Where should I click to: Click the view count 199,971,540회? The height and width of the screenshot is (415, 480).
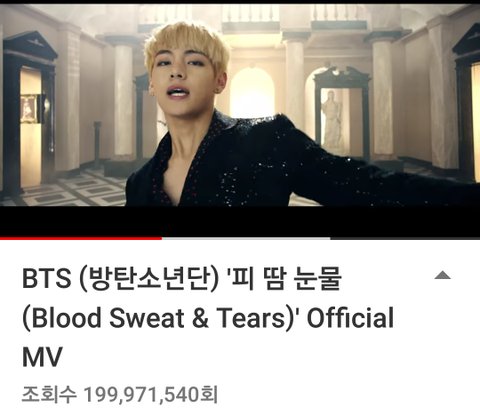(151, 394)
